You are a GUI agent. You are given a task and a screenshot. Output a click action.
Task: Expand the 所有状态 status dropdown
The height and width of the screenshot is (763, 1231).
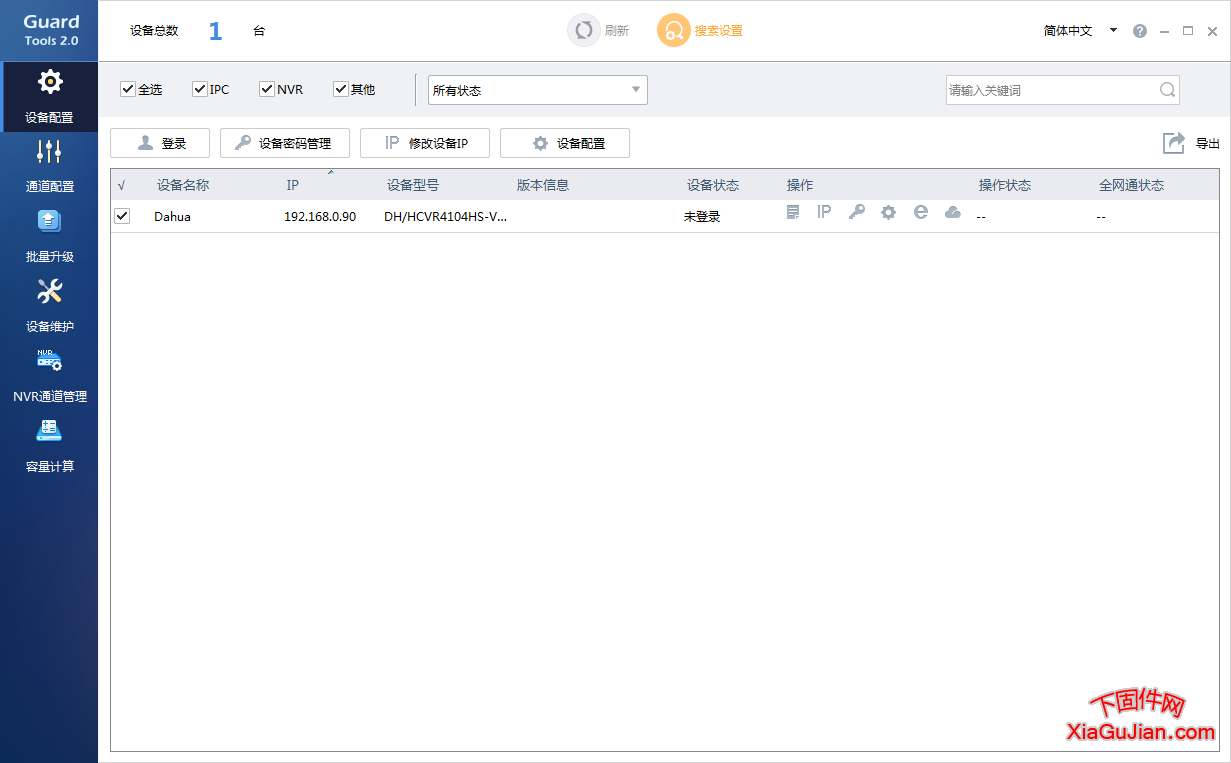tap(537, 90)
